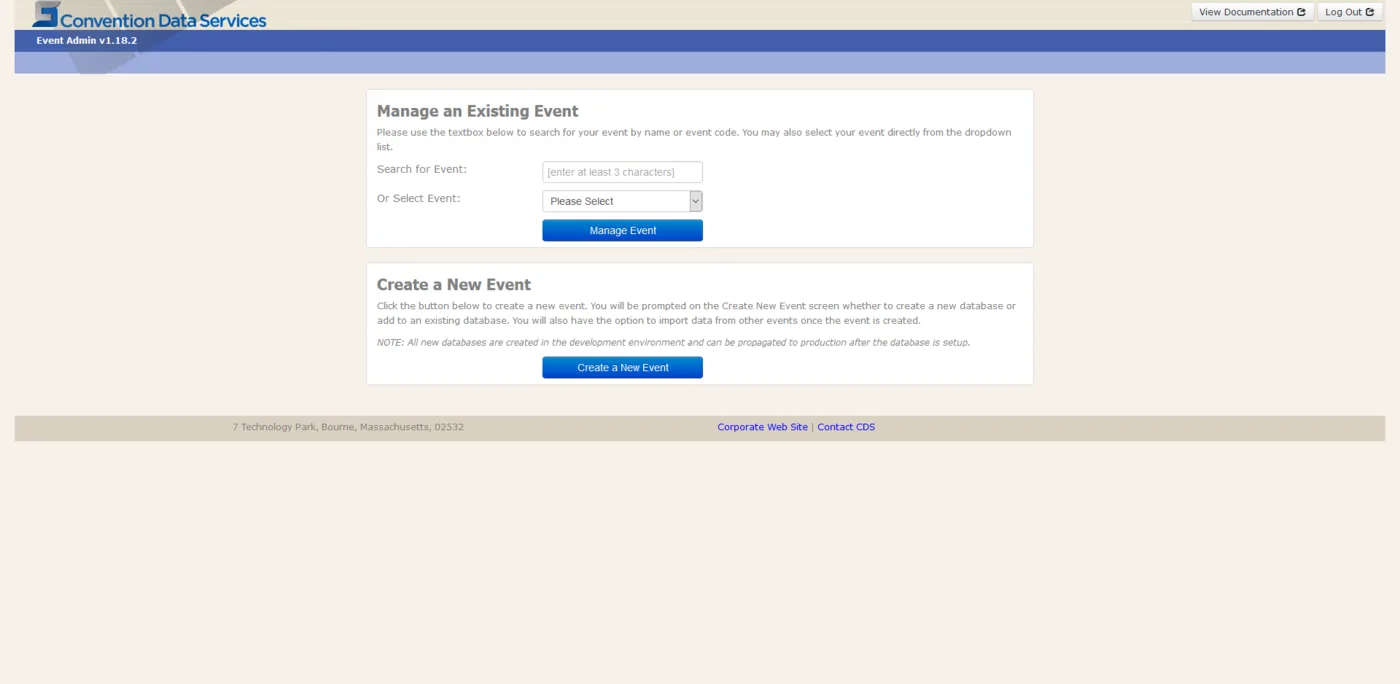Screen dimensions: 1400x684
Task: Click the Search for Event label
Action: click(x=422, y=169)
